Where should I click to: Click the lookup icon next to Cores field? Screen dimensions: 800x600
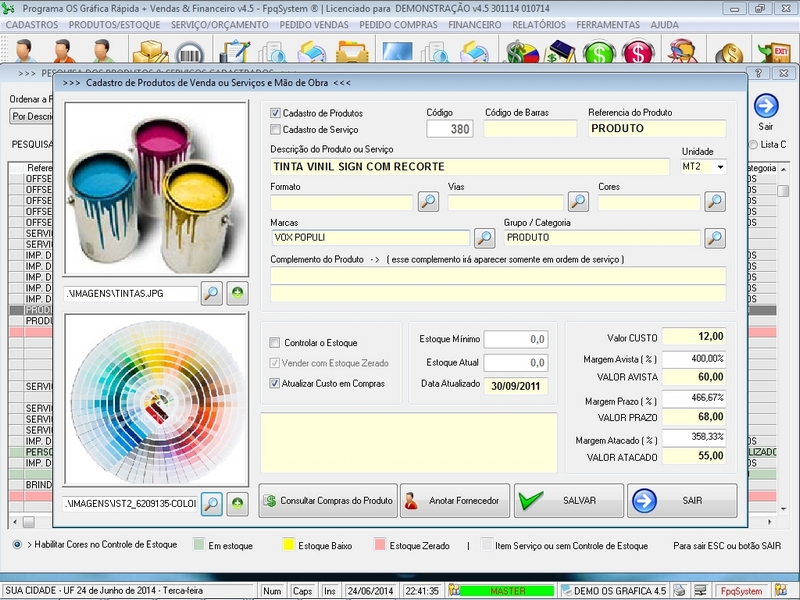pos(715,202)
